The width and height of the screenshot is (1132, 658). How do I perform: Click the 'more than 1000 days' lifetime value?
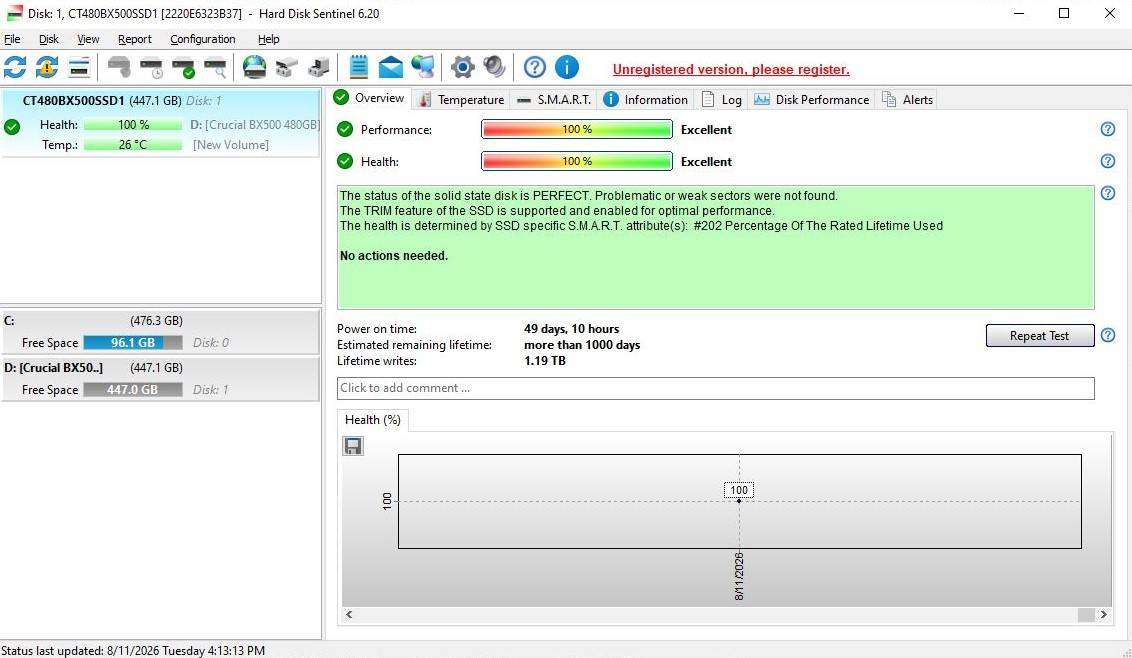tap(582, 345)
